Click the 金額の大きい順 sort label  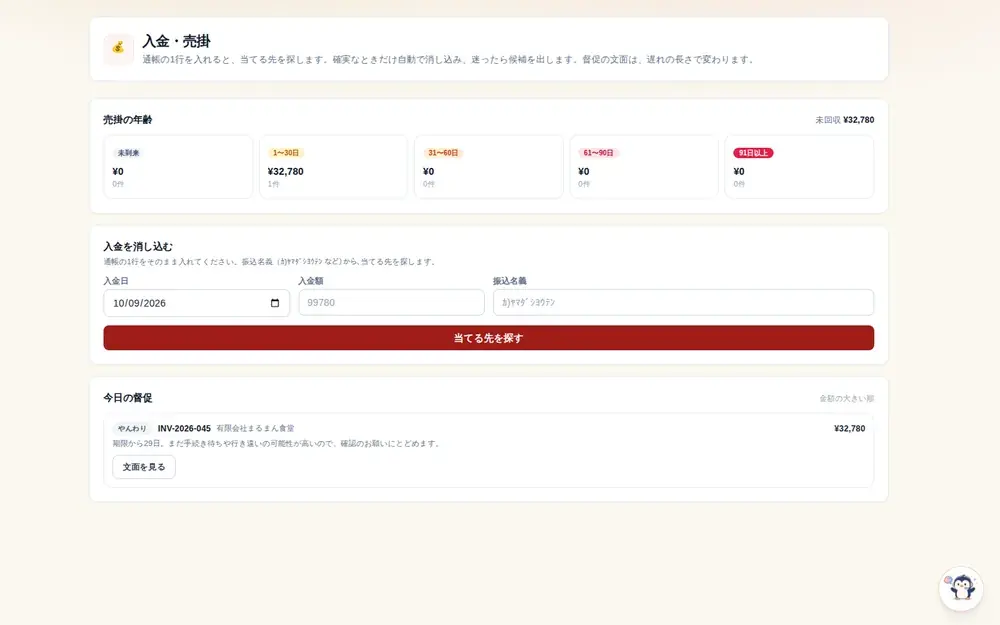[x=846, y=399]
